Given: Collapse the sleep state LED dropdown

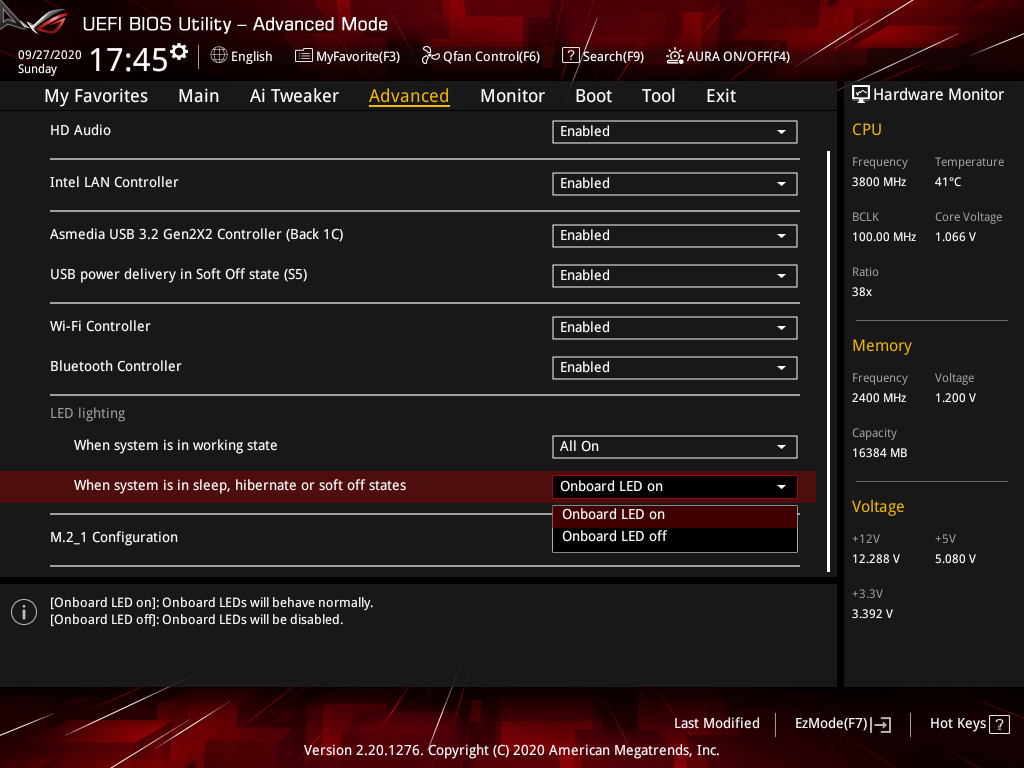Looking at the screenshot, I should (x=675, y=487).
